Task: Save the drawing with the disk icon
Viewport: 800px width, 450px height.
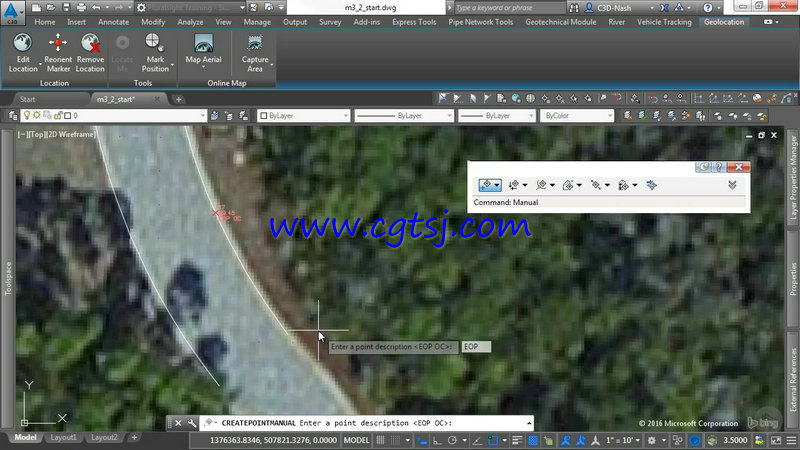Action: [66, 8]
